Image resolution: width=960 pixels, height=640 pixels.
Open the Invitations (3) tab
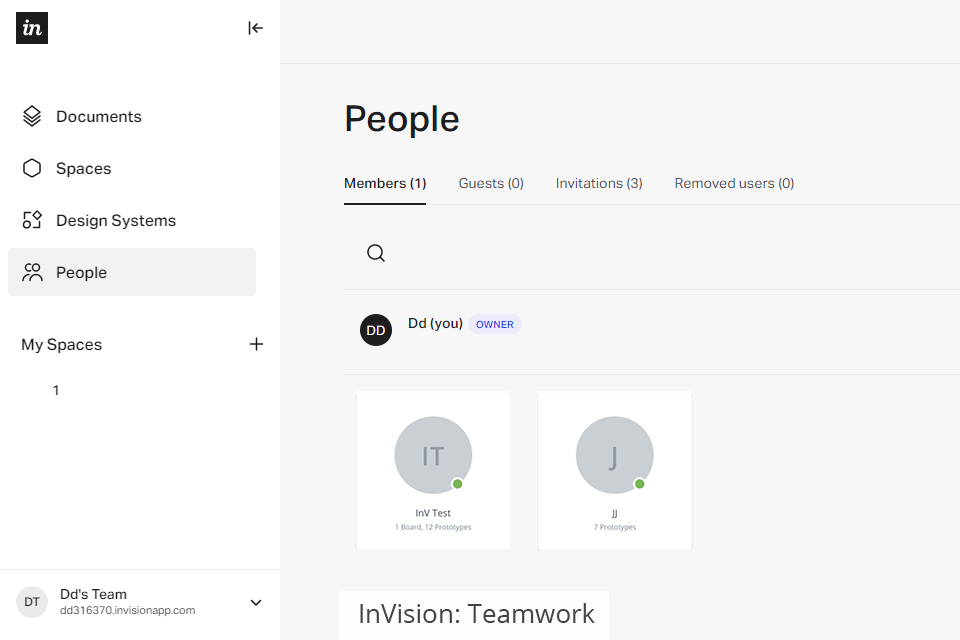[x=599, y=183]
